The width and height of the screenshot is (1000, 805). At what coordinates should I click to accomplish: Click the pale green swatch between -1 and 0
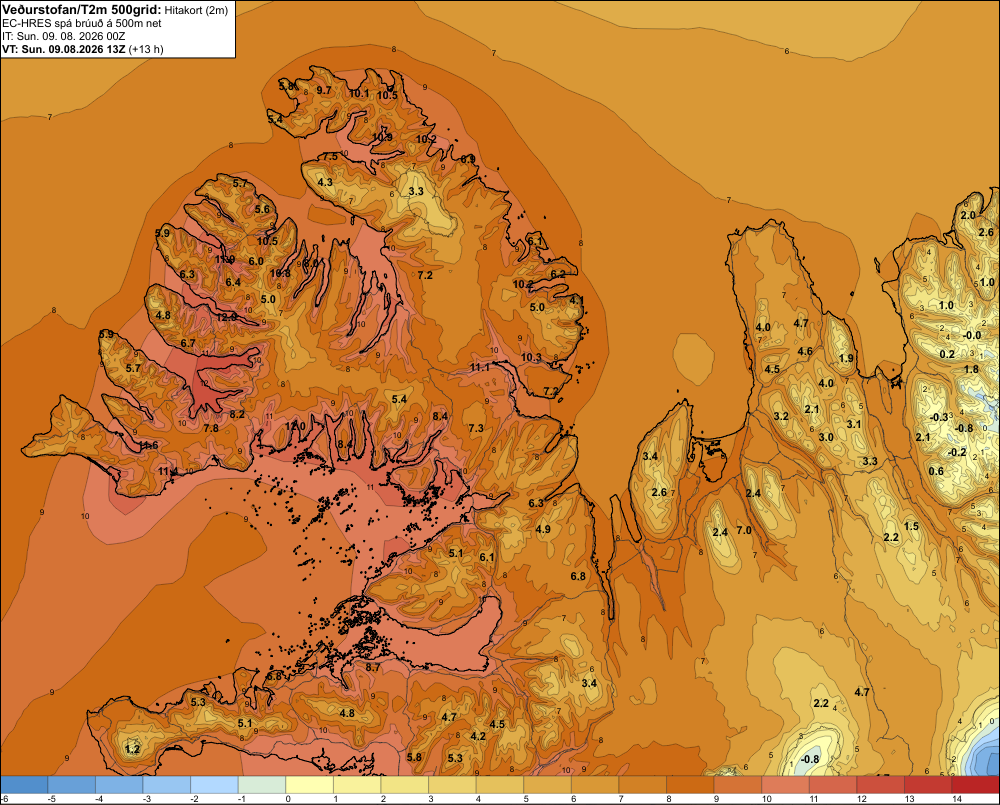[261, 785]
